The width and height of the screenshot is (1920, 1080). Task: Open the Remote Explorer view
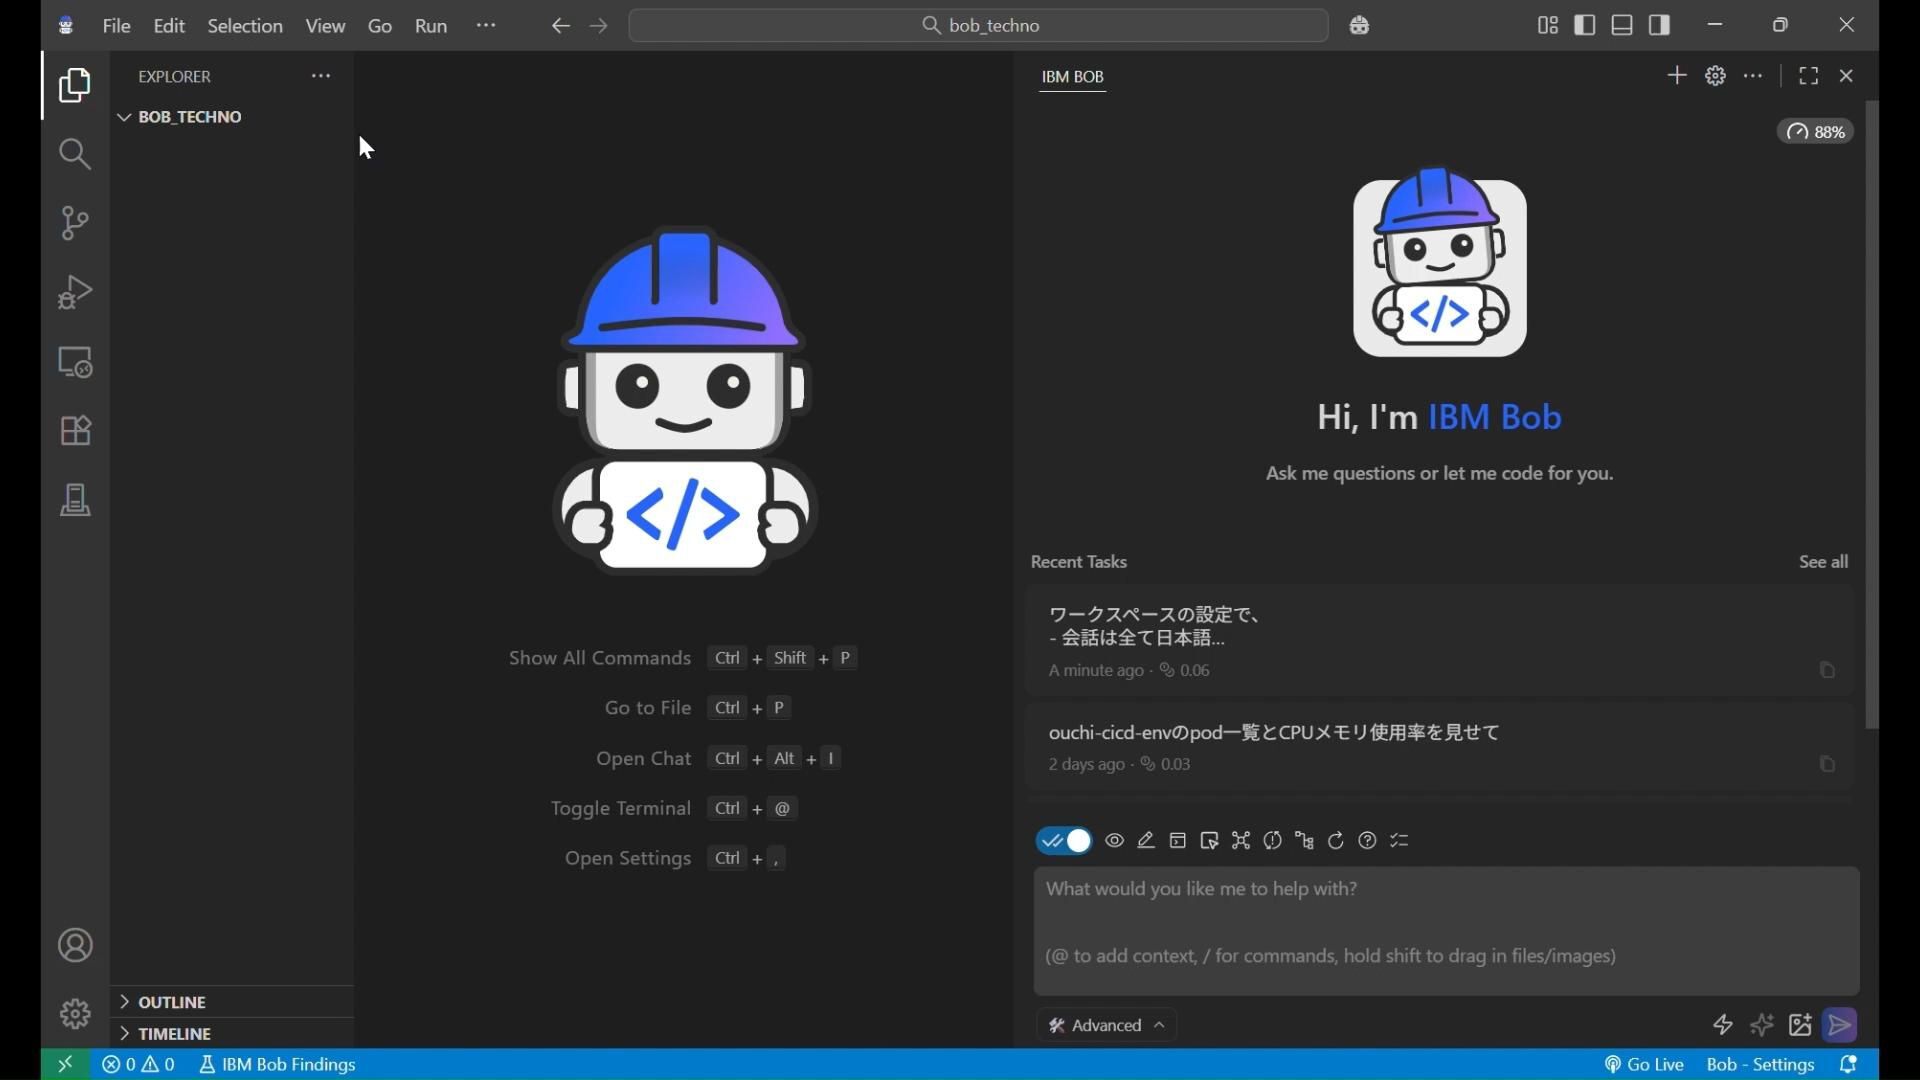[75, 361]
